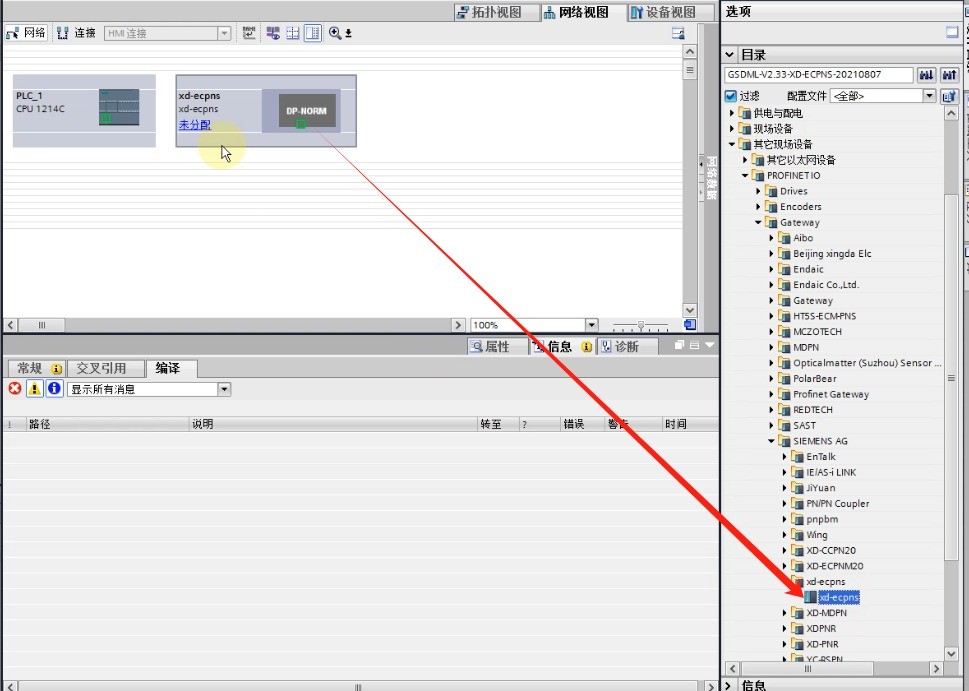This screenshot has width=969, height=691.
Task: Toggle the blue information messages filter
Action: coord(54,389)
